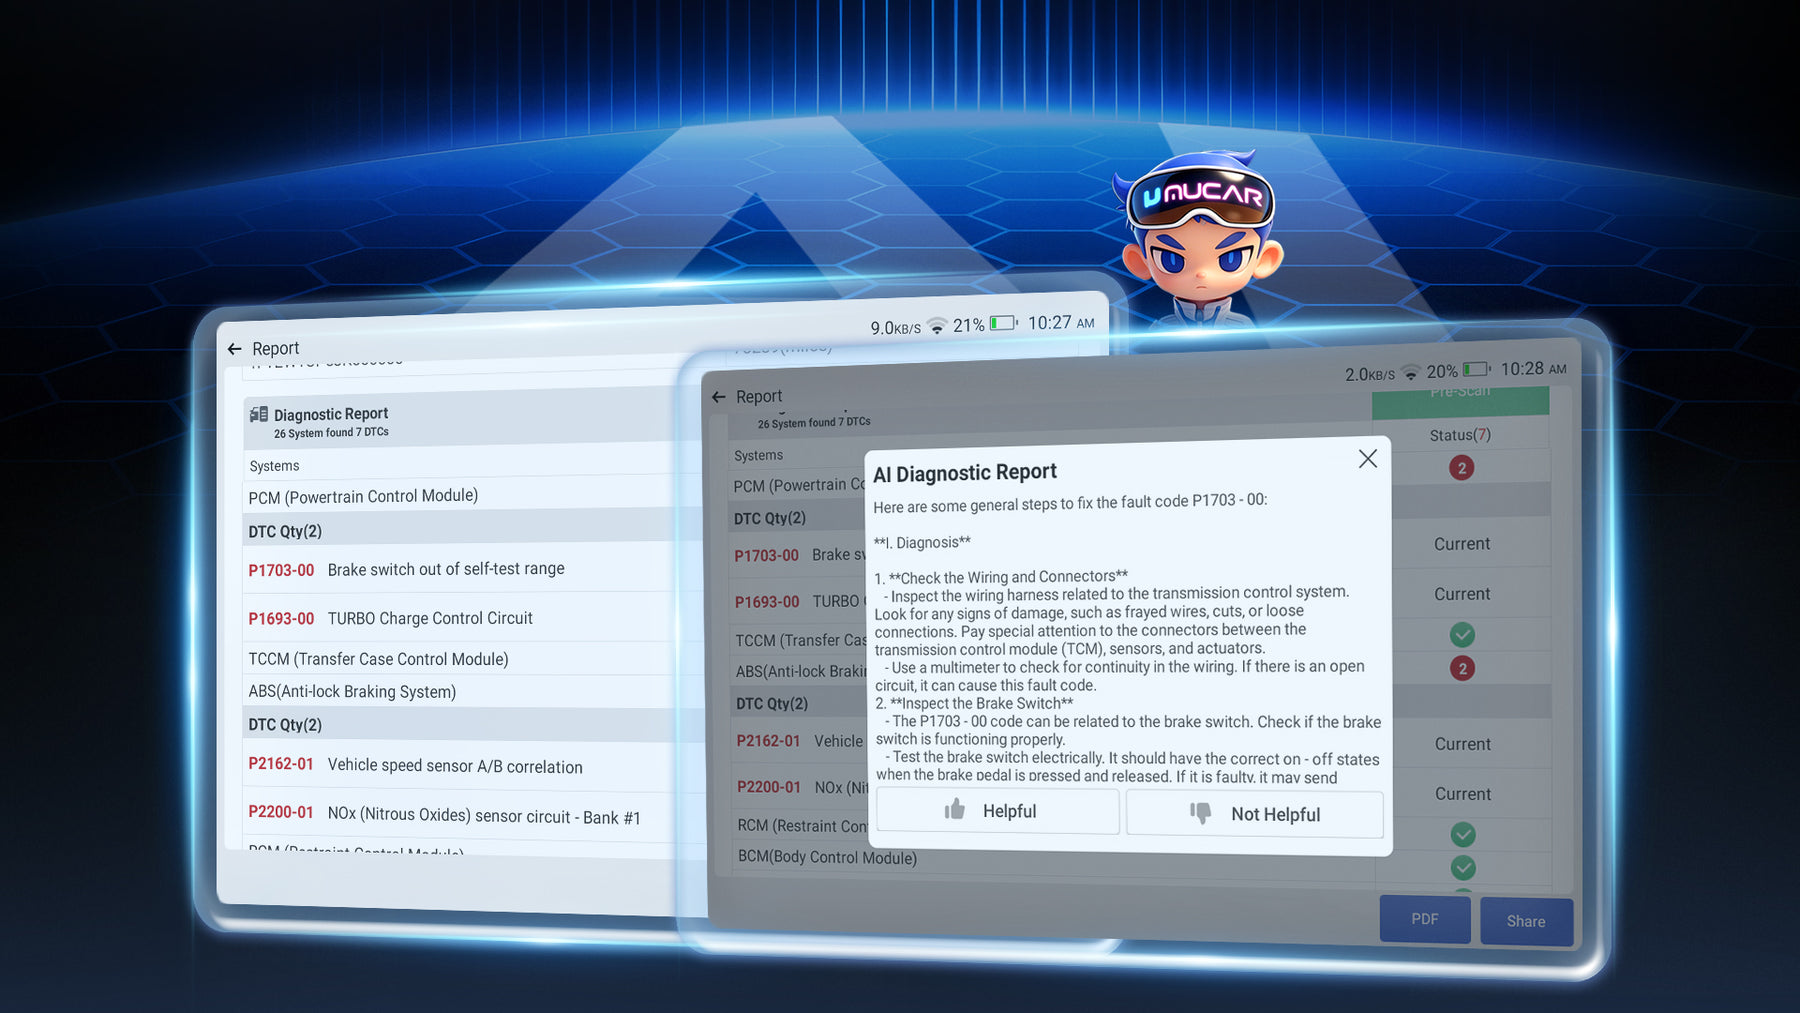Viewport: 1800px width, 1013px height.
Task: Click the green checkmark next to TCCM
Action: point(1462,634)
